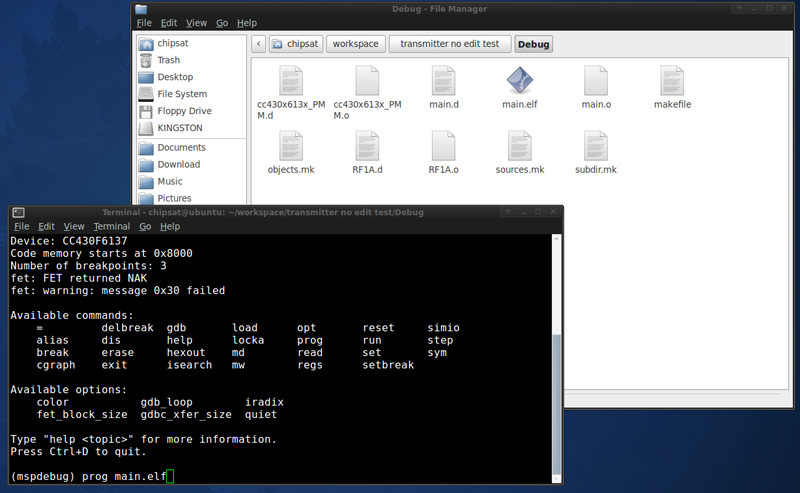This screenshot has width=800, height=493.
Task: Click the File Manager window title icon
Action: click(141, 9)
